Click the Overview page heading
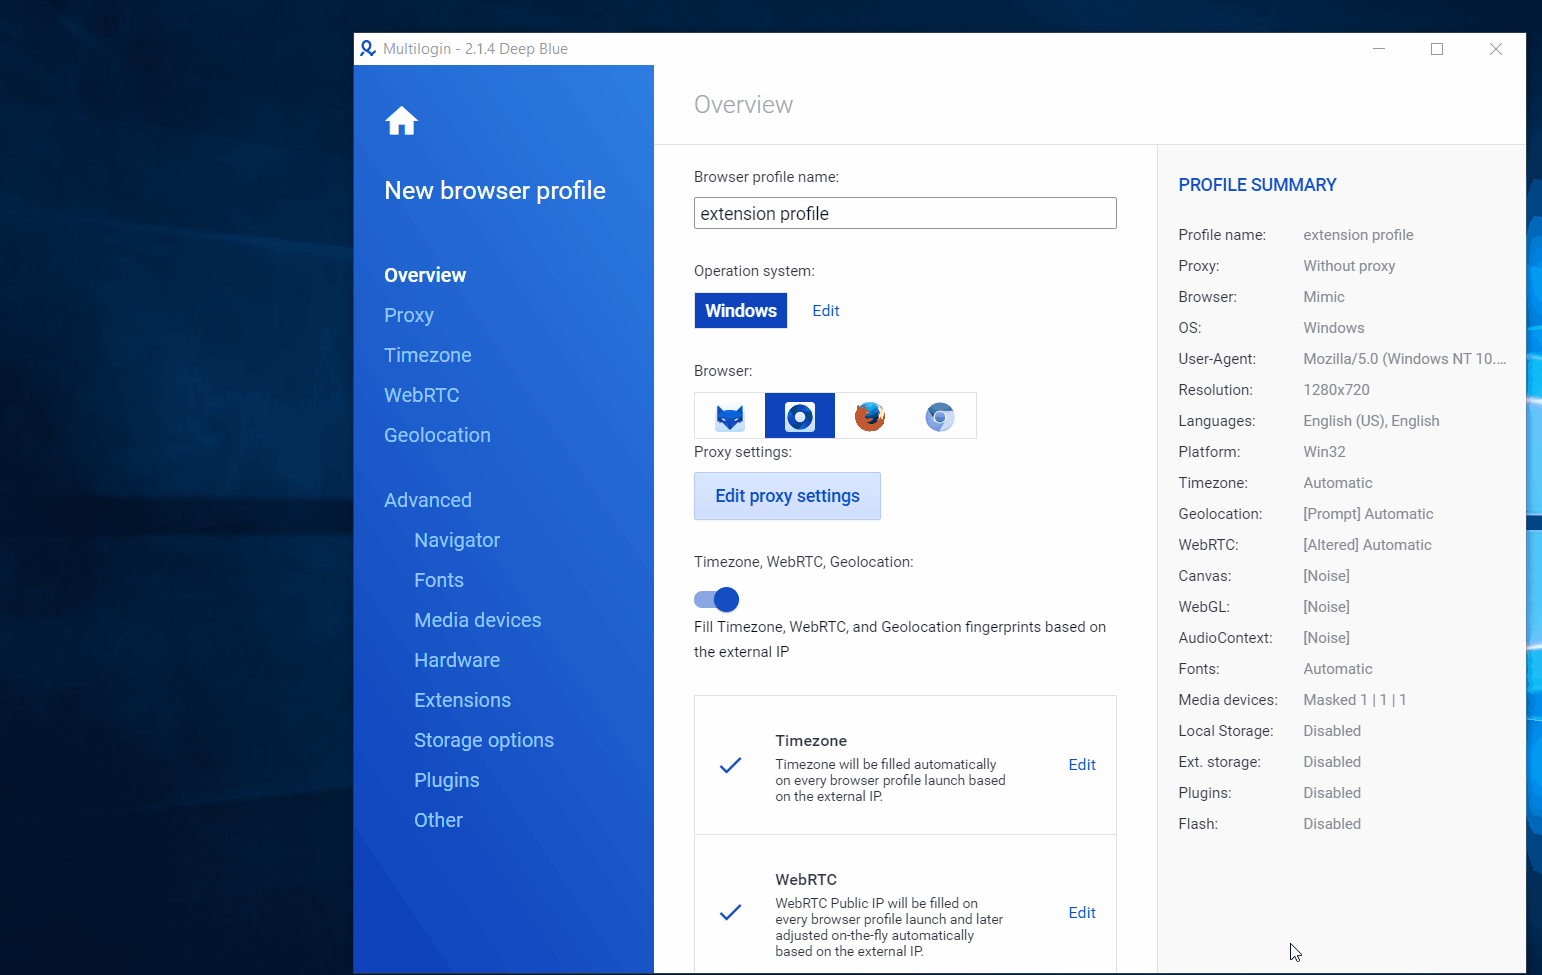Image resolution: width=1542 pixels, height=975 pixels. pos(743,105)
